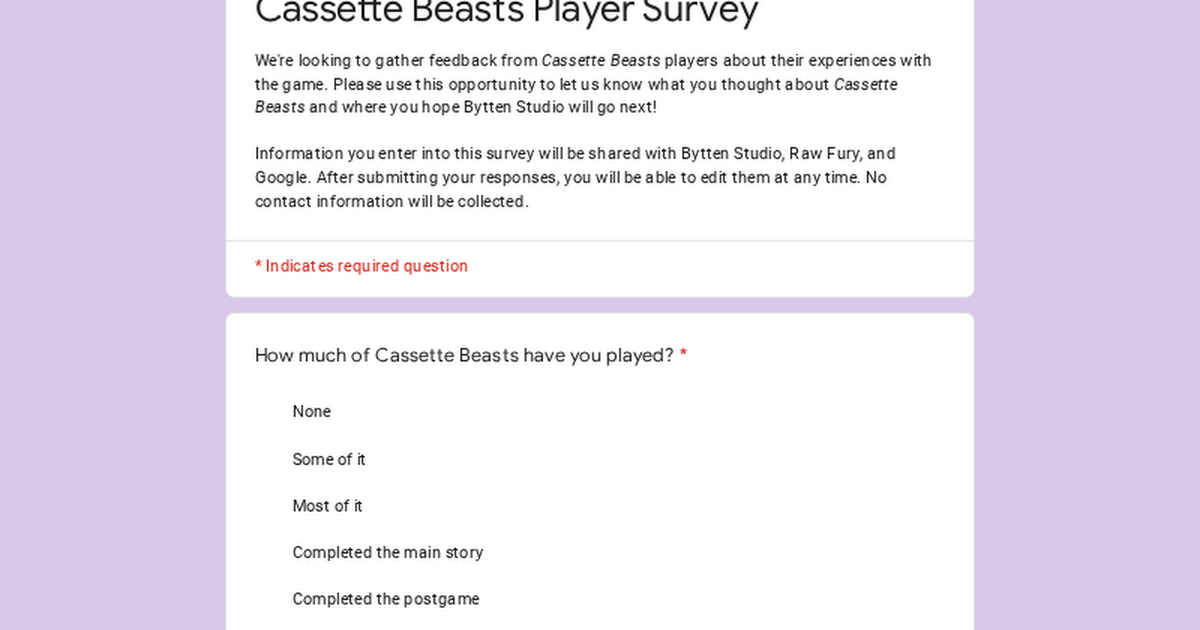
Task: Click the "Cassette Beasts Player Survey" title
Action: (507, 12)
